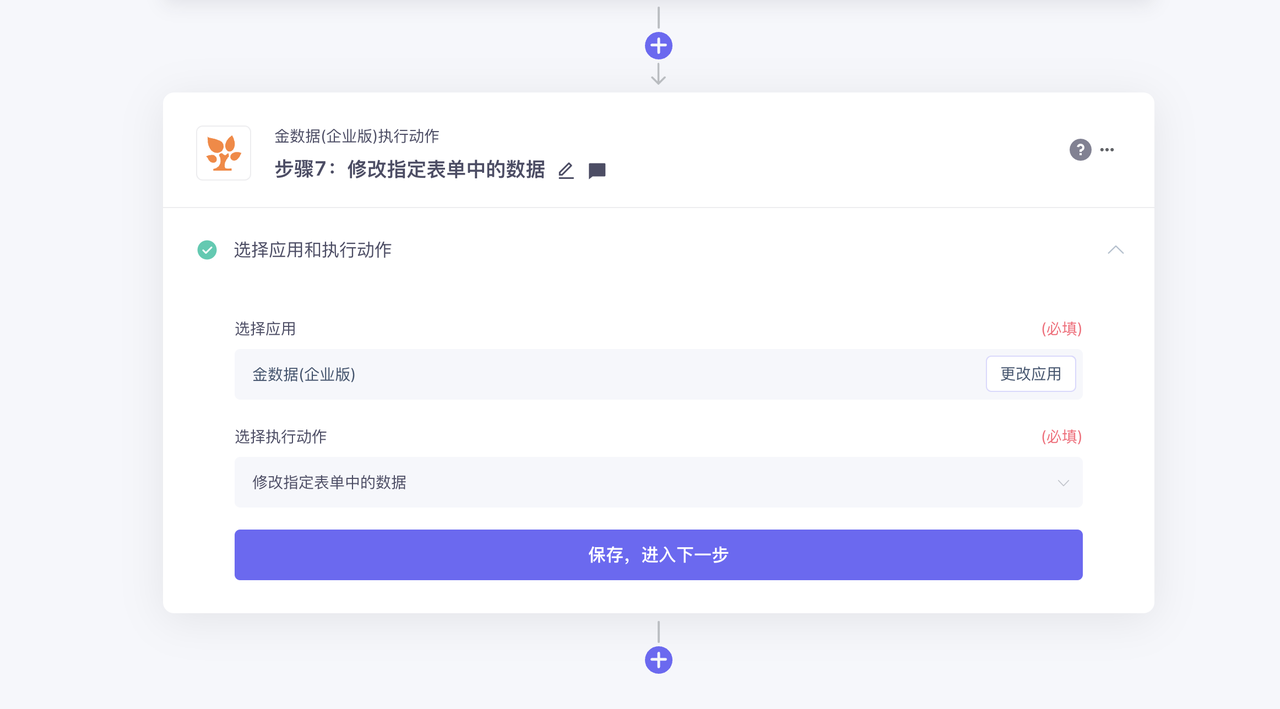Open help via question mark icon

[x=1080, y=150]
